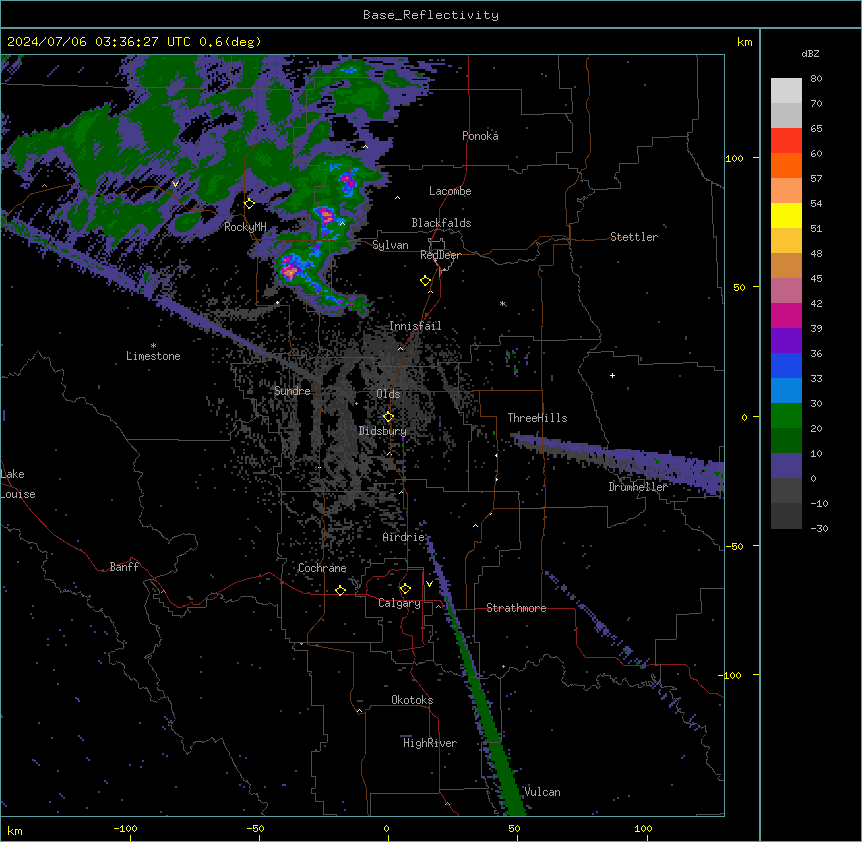Select the yellow diamond marker above the Calgary label
862x842 pixels.
coord(405,589)
